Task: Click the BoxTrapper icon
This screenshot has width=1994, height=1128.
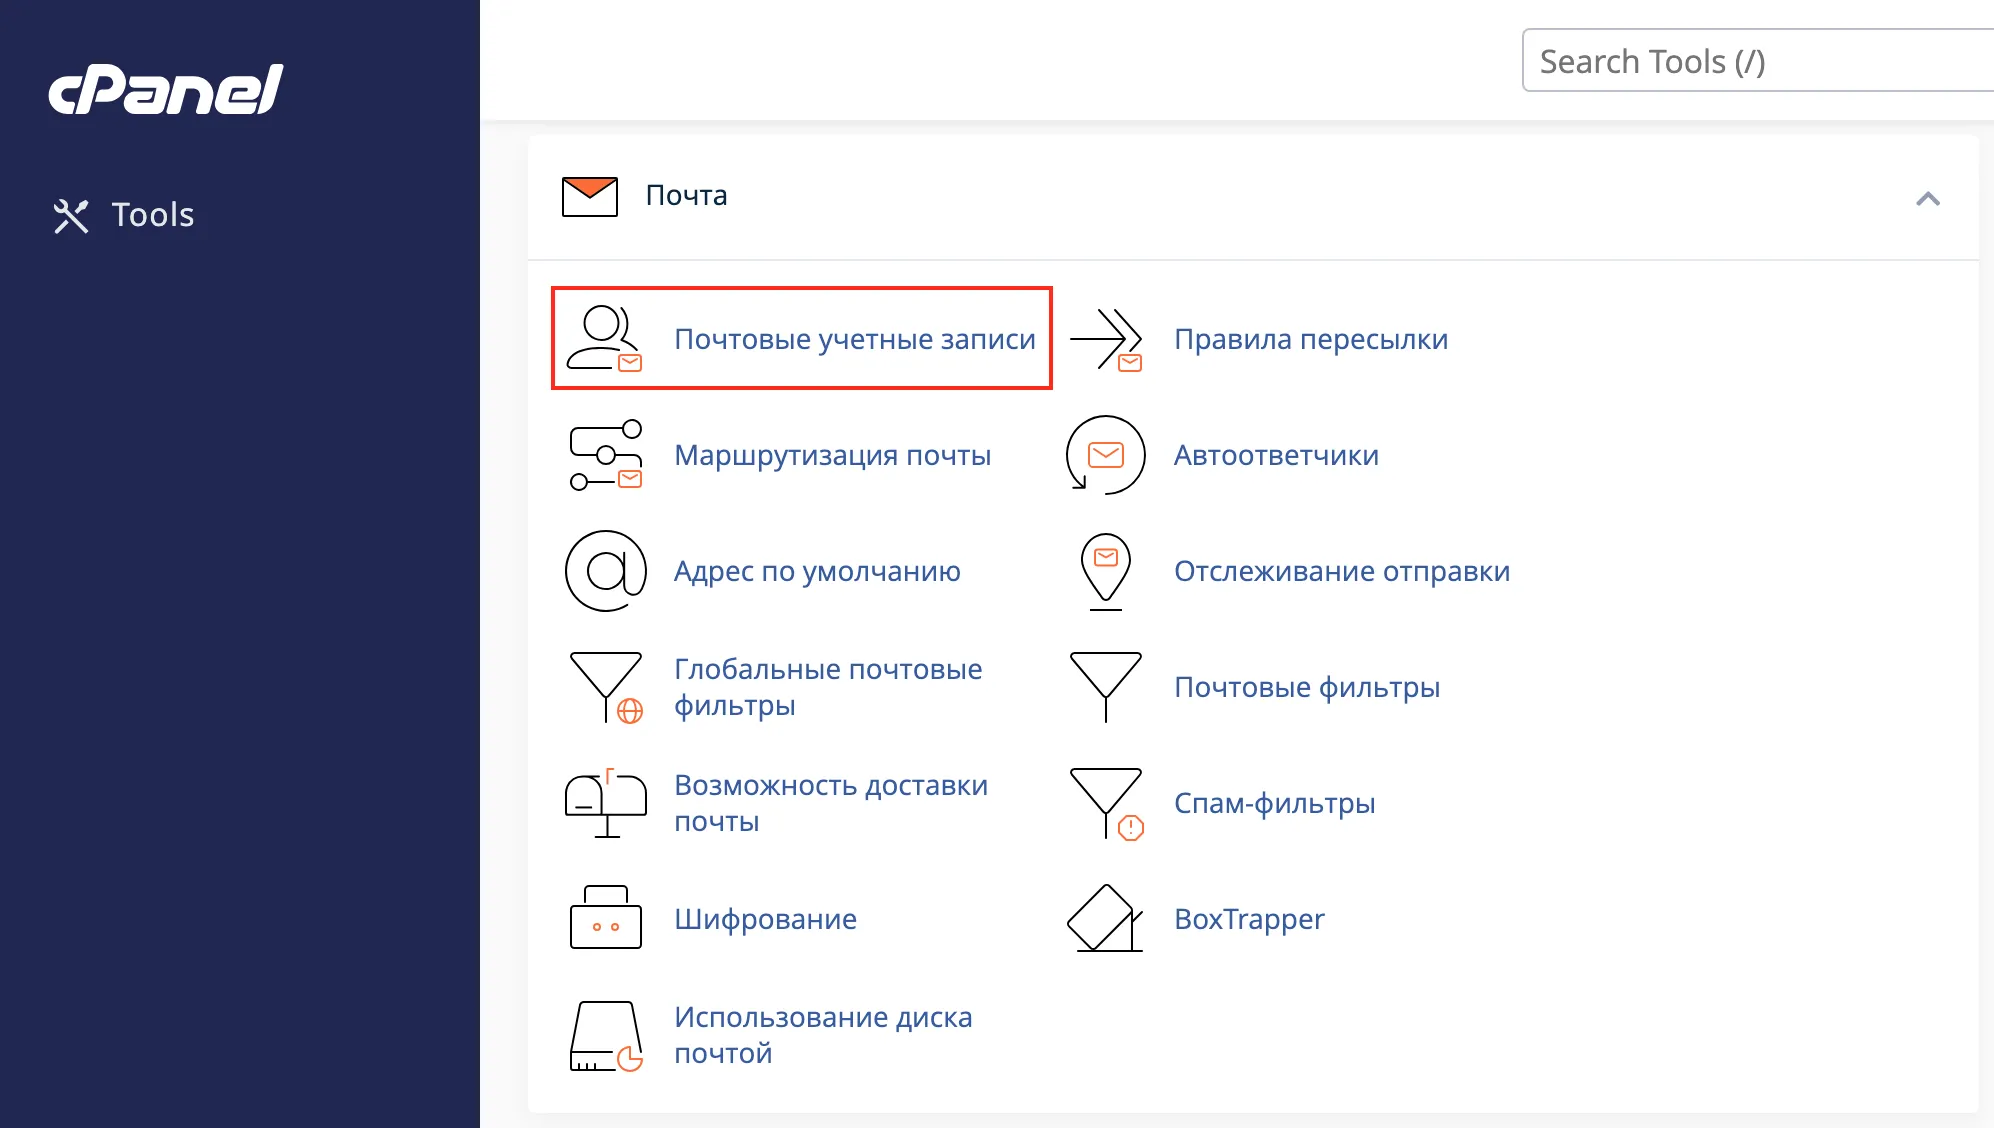Action: coord(1106,917)
